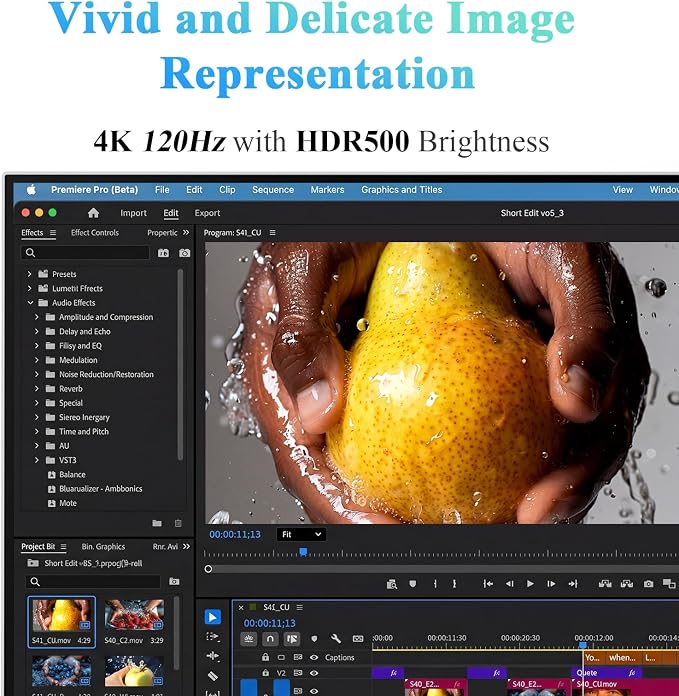
Task: Click the Step Forward one frame button
Action: coord(551,584)
